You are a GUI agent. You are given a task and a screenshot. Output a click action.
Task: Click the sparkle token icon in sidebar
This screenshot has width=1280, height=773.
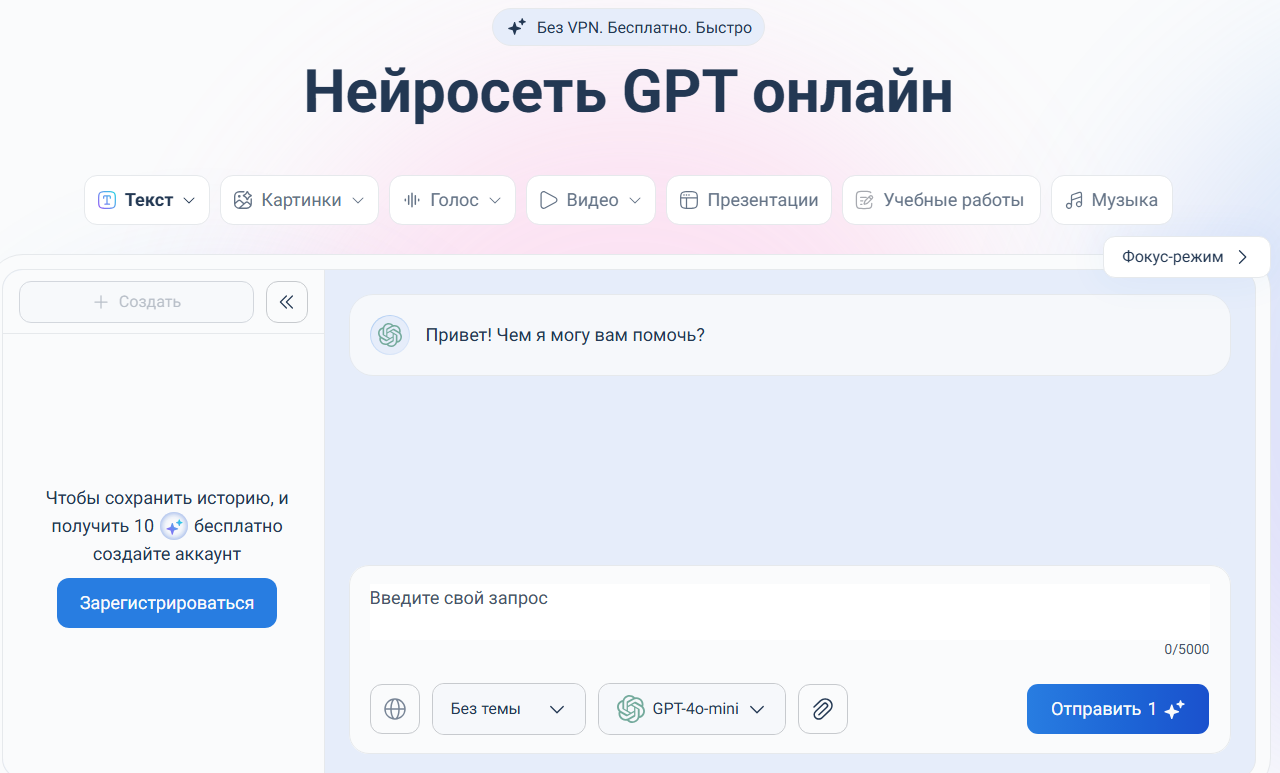coord(174,526)
